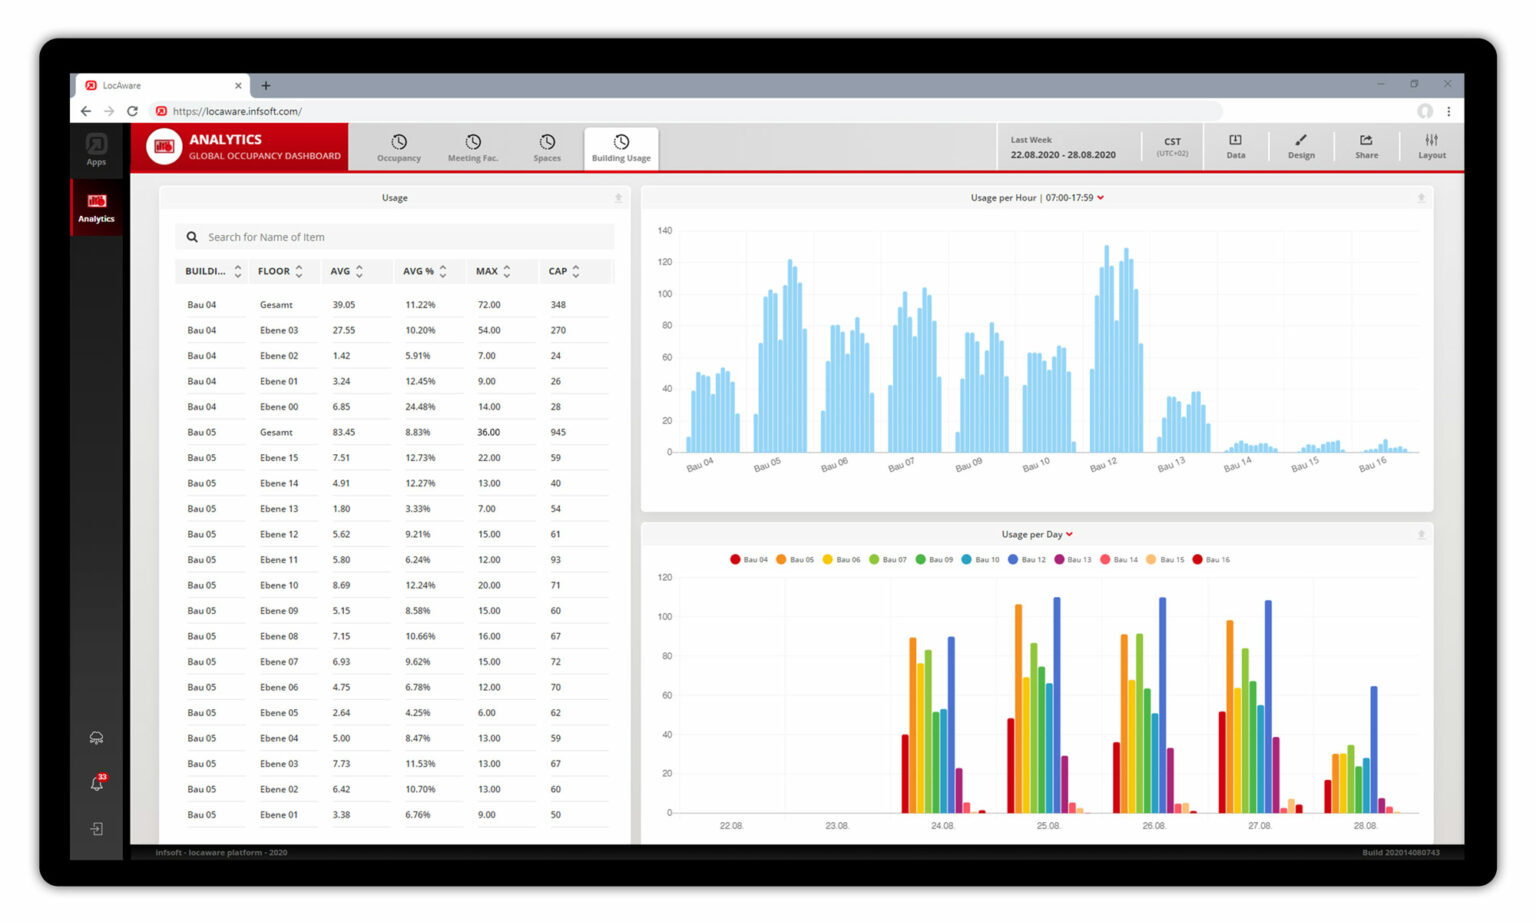
Task: Open notifications via the bell icon
Action: point(96,784)
